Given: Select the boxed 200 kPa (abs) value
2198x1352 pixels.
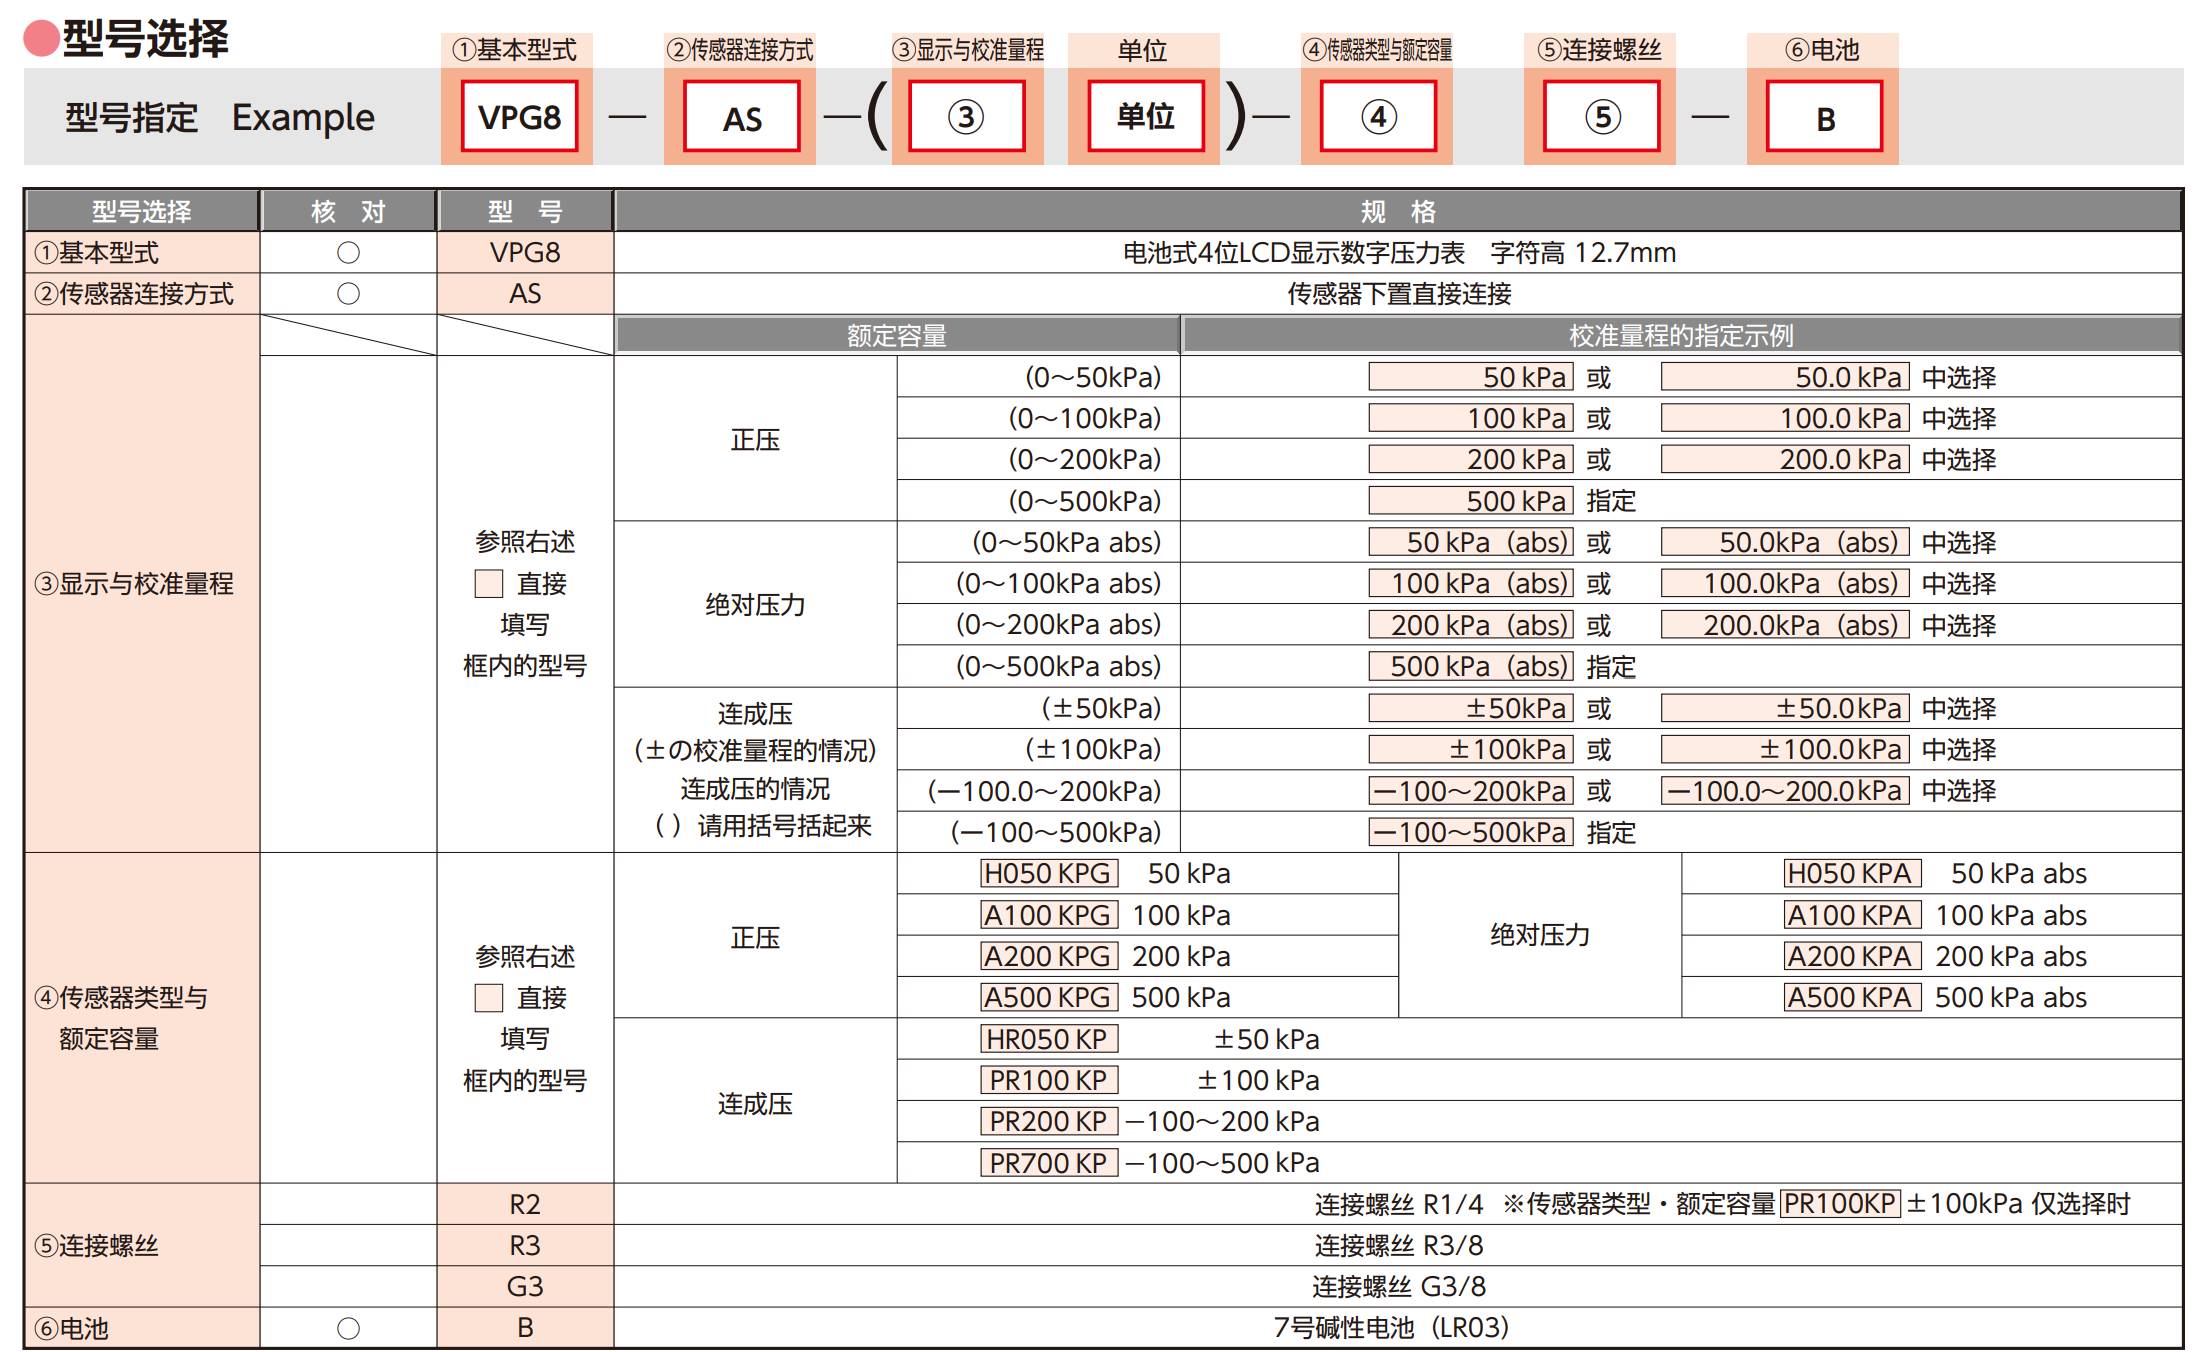Looking at the screenshot, I should point(1471,625).
